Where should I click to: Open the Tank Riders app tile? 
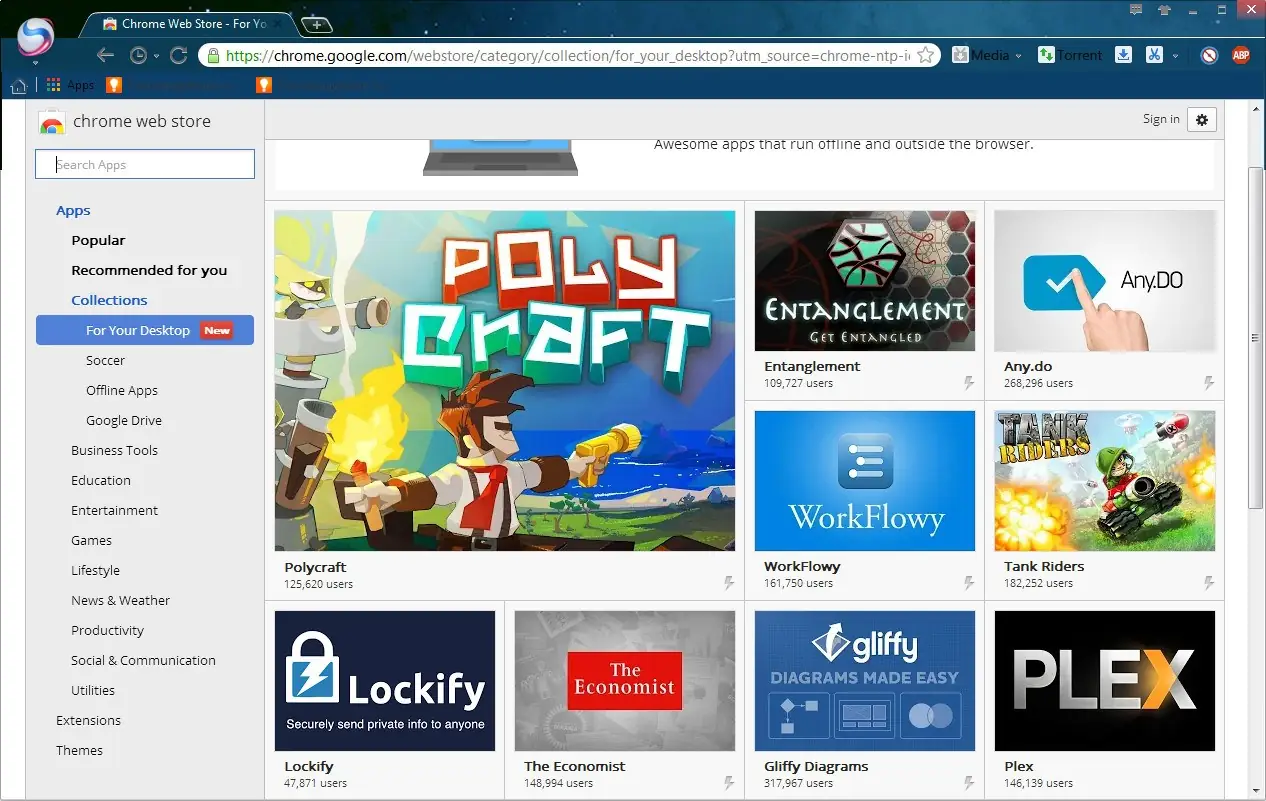point(1105,500)
